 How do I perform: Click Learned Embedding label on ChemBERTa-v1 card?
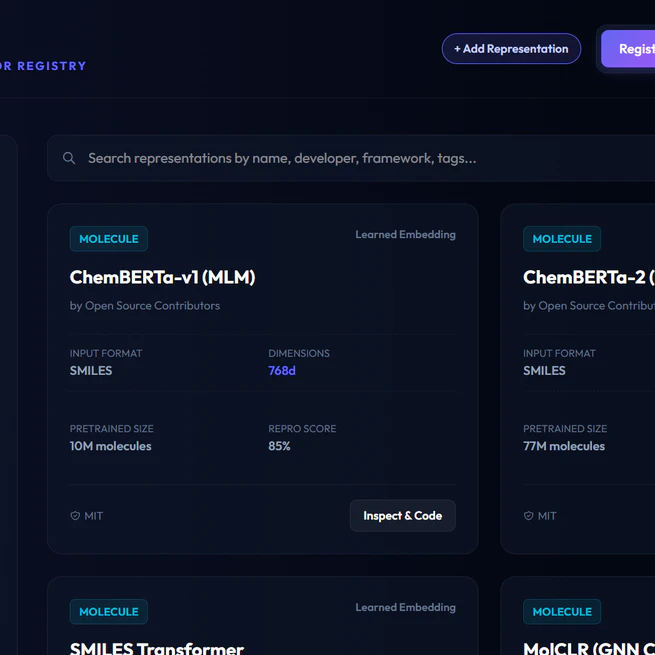pos(405,235)
